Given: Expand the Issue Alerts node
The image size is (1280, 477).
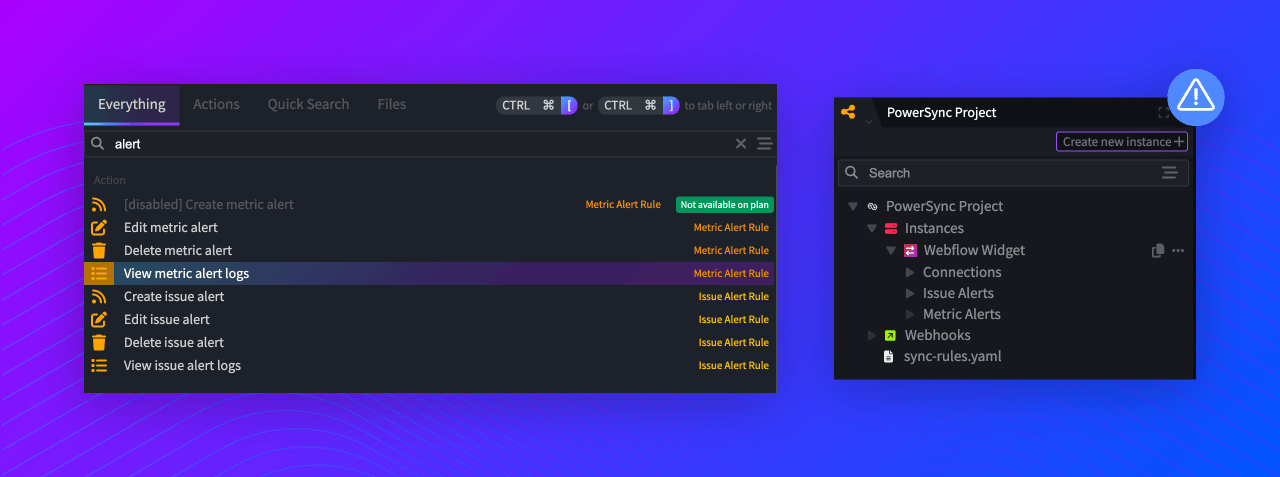Looking at the screenshot, I should pyautogui.click(x=910, y=293).
